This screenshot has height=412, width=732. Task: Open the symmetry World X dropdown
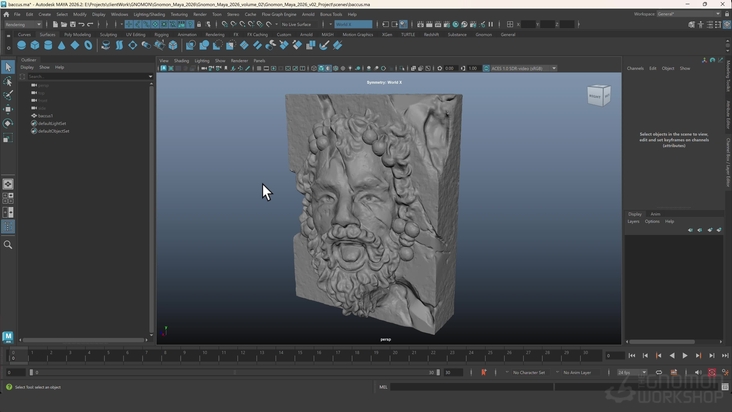(x=353, y=24)
